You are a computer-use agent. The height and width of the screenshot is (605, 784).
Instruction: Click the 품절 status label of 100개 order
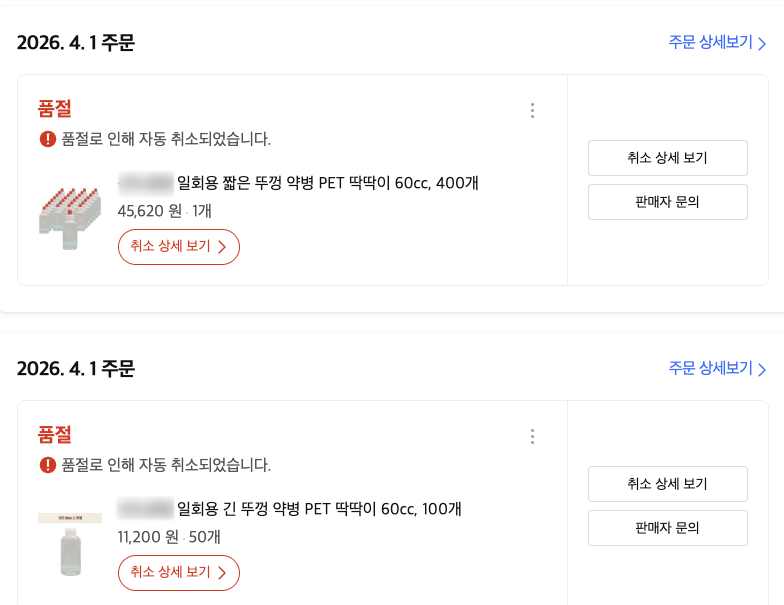55,435
